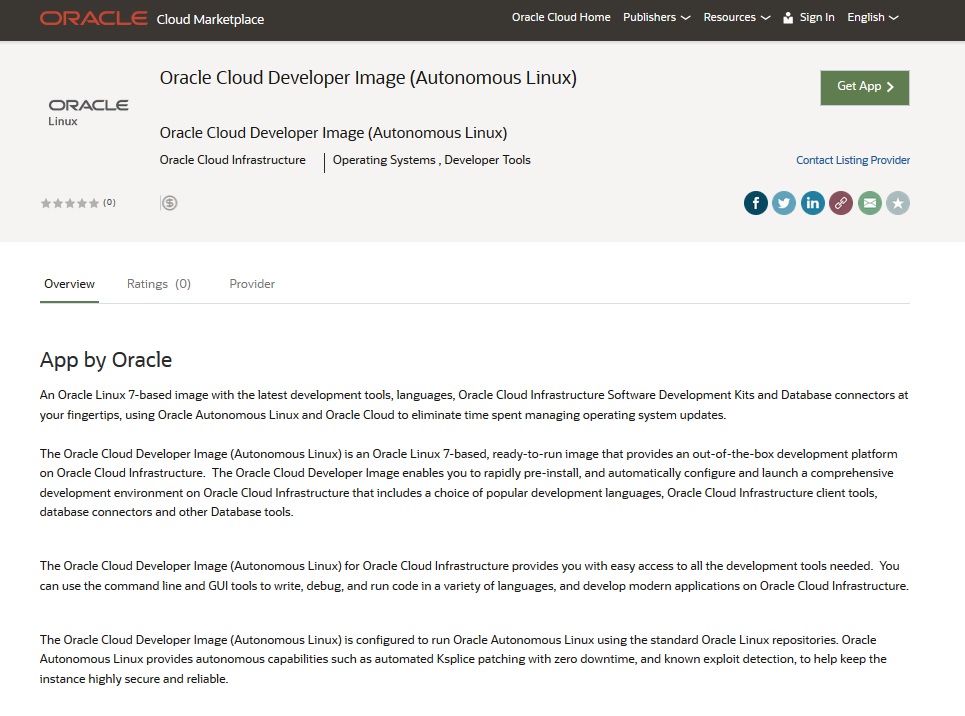
Task: Switch to the Provider tab
Action: click(x=251, y=284)
